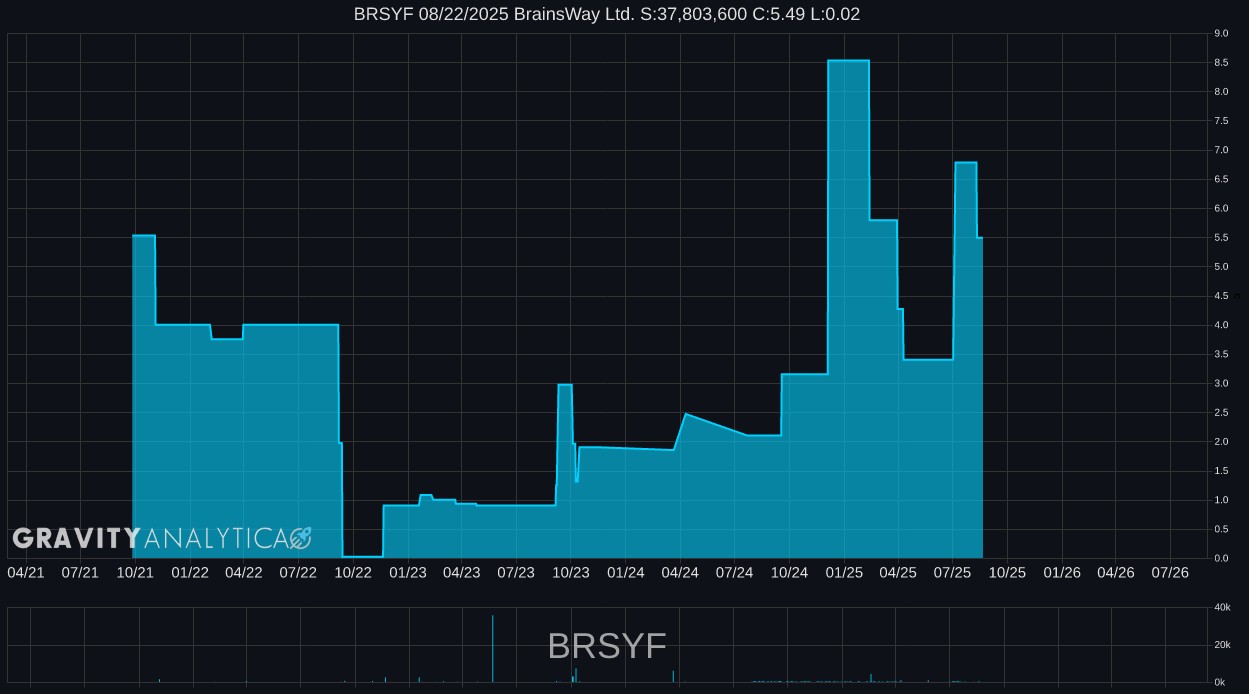The image size is (1249, 694).
Task: Click the 07/24 date axis label
Action: (735, 572)
